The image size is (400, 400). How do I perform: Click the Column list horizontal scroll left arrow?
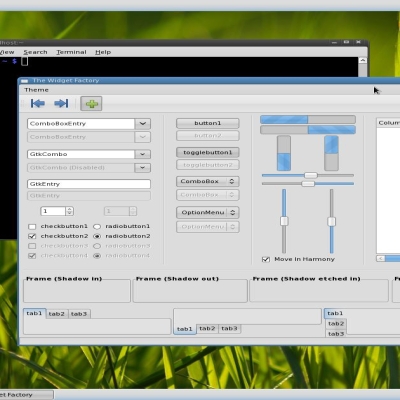click(x=381, y=258)
